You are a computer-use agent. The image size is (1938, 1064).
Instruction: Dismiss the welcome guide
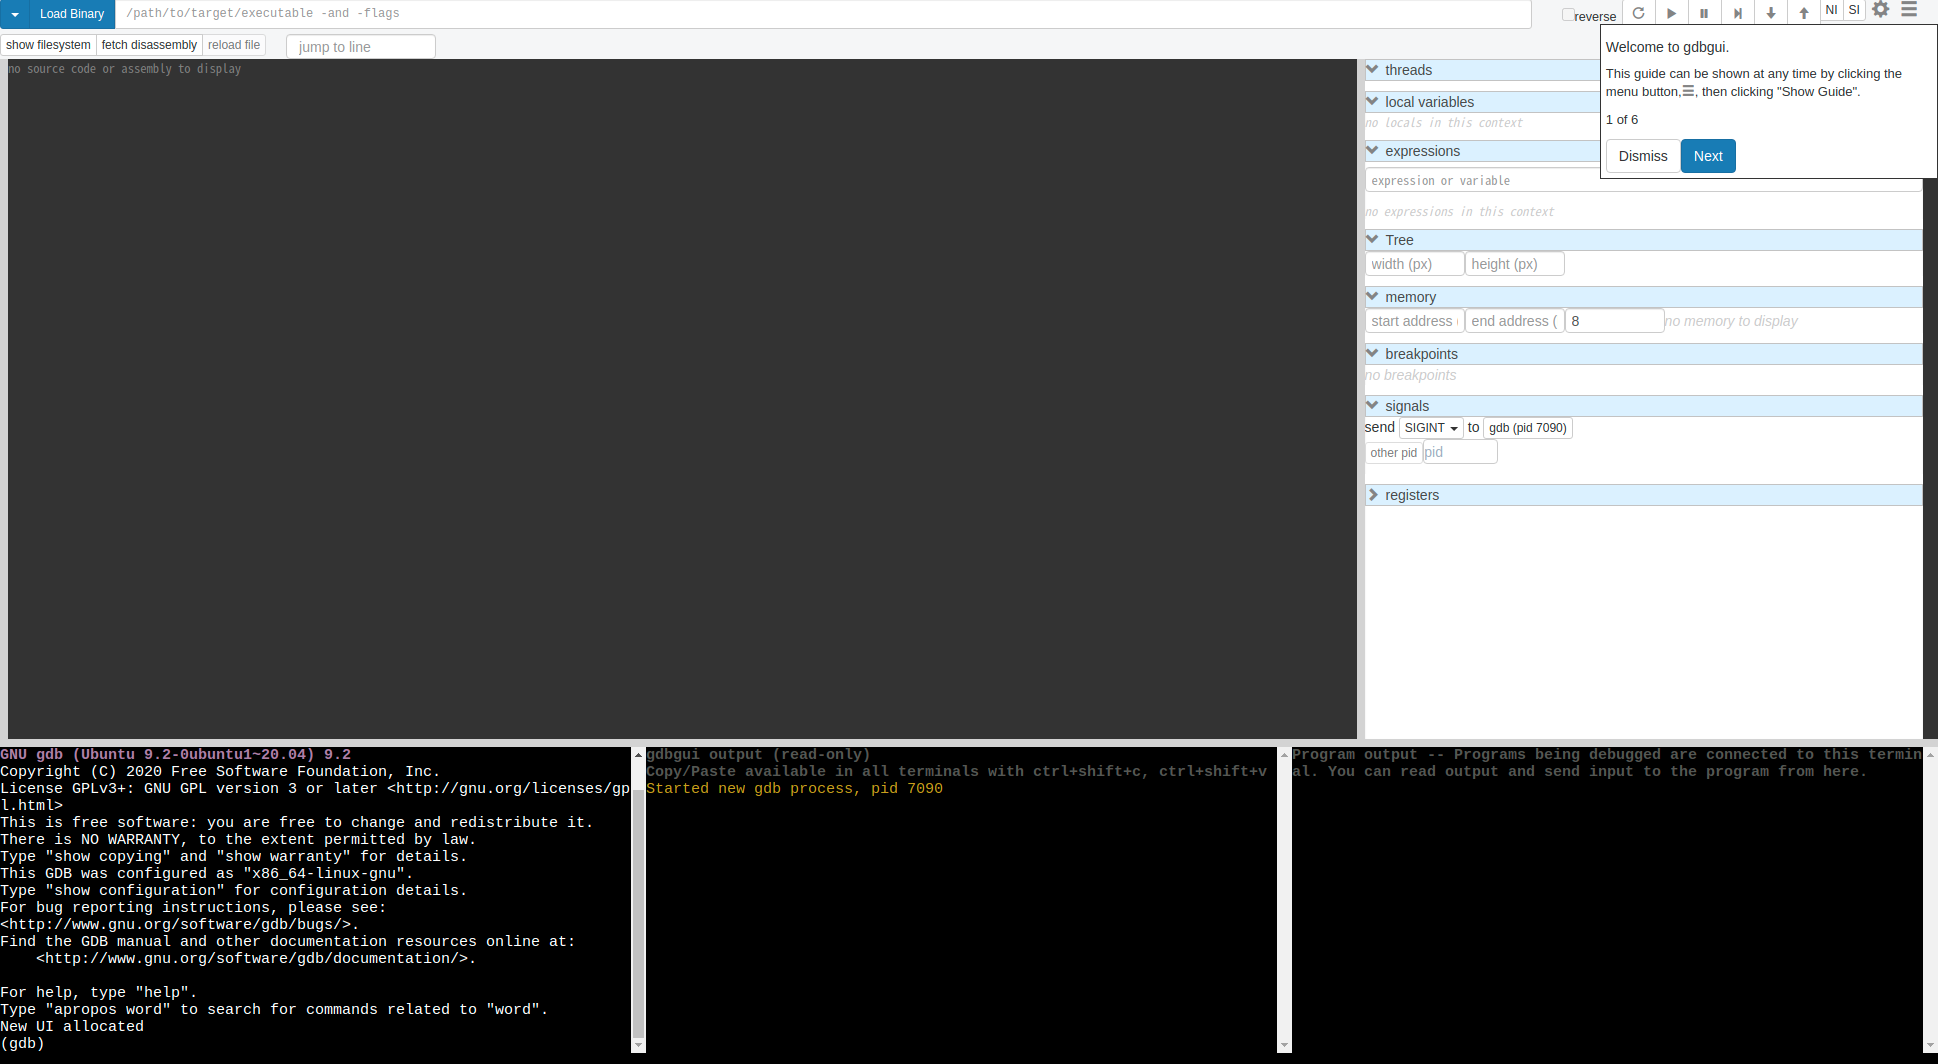tap(1641, 156)
